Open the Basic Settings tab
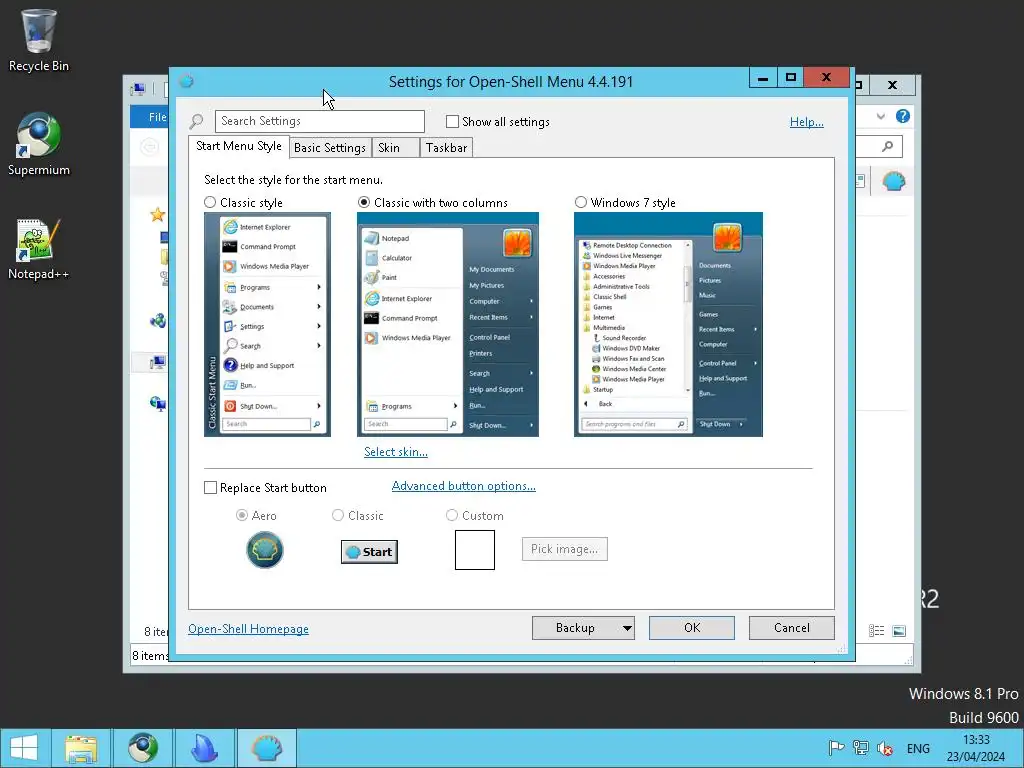This screenshot has width=1024, height=768. (x=330, y=148)
